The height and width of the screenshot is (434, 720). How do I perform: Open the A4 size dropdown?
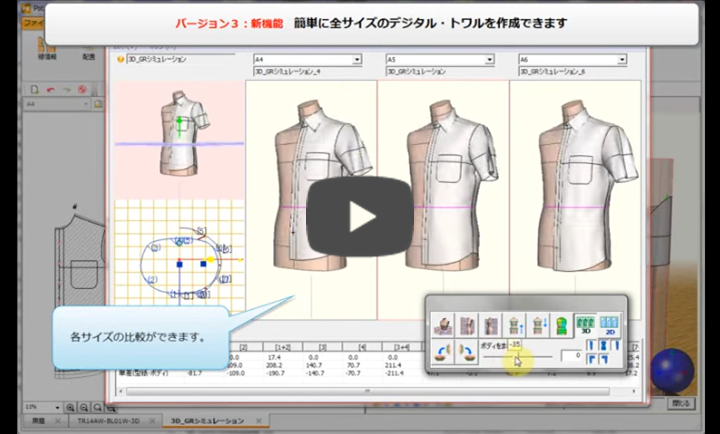357,60
